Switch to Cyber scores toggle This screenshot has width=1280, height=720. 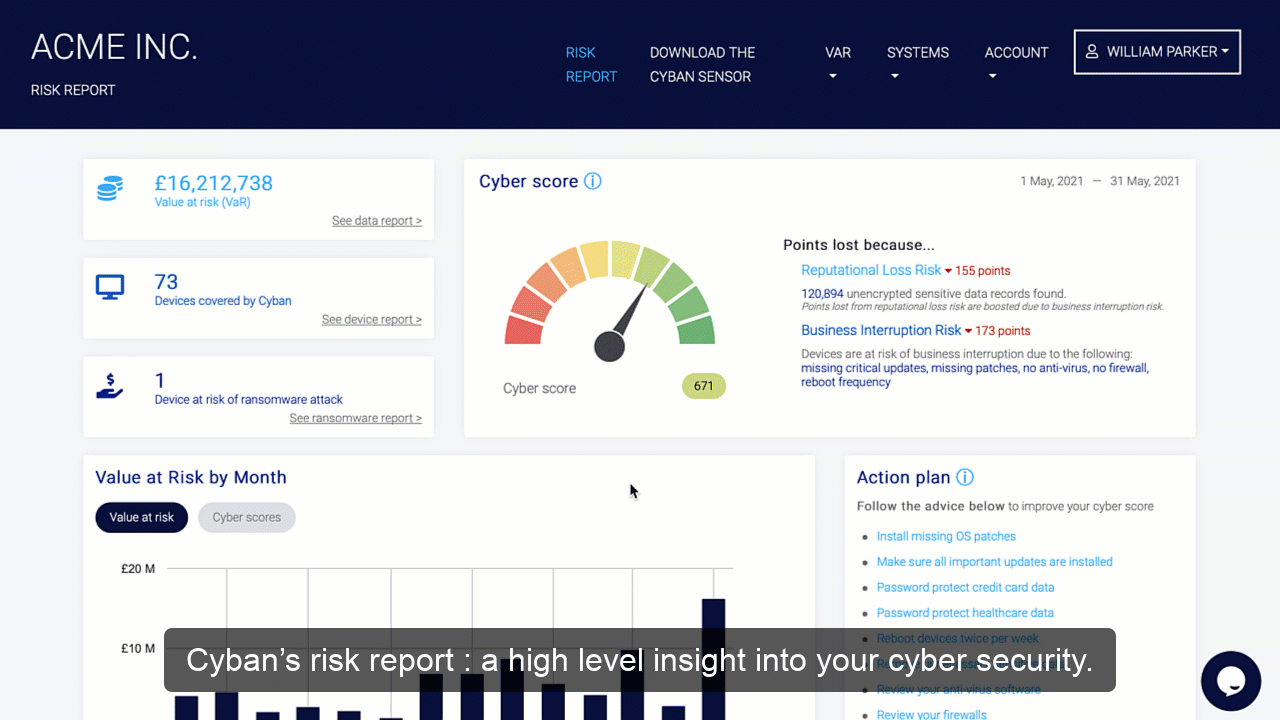coord(247,517)
